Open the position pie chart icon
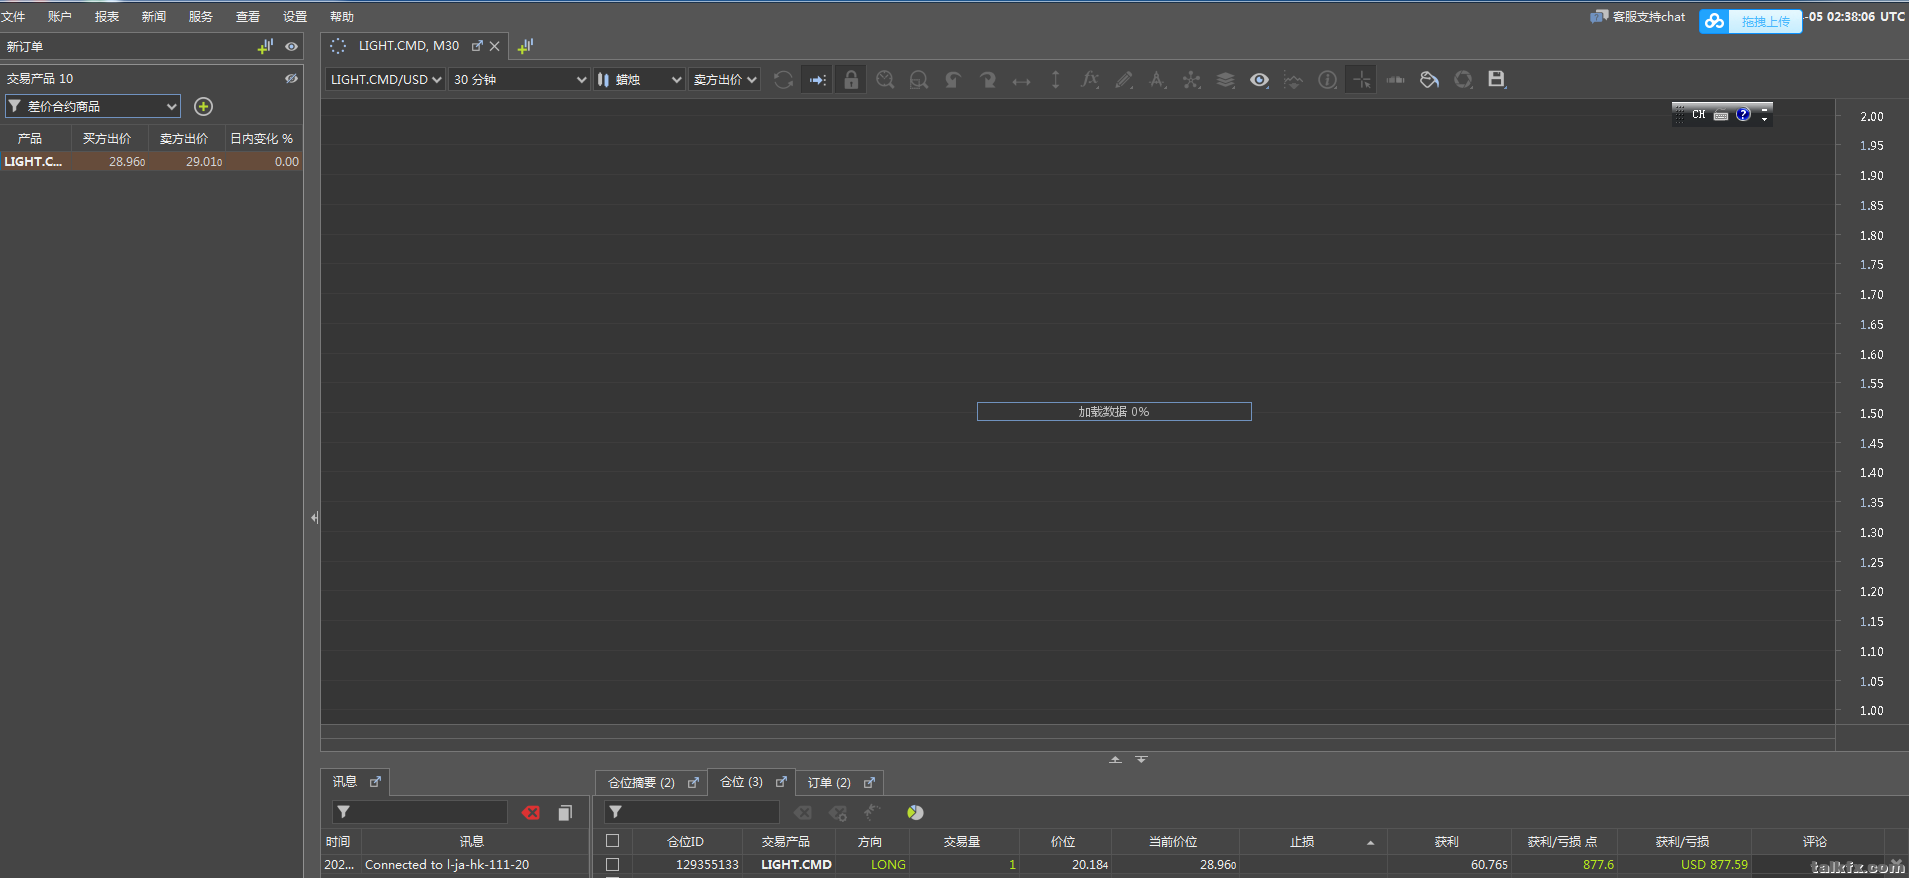1909x878 pixels. coord(915,813)
